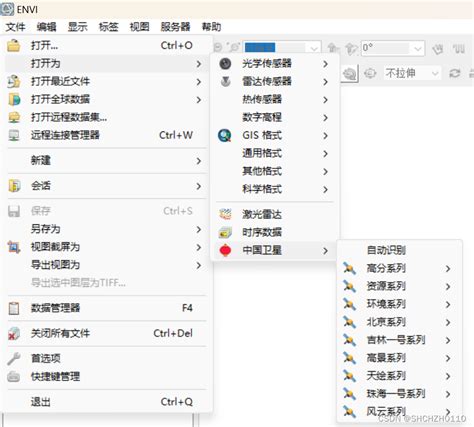Click the 资源系列 satellite icon
Screen dimensions: 474x427
349,286
